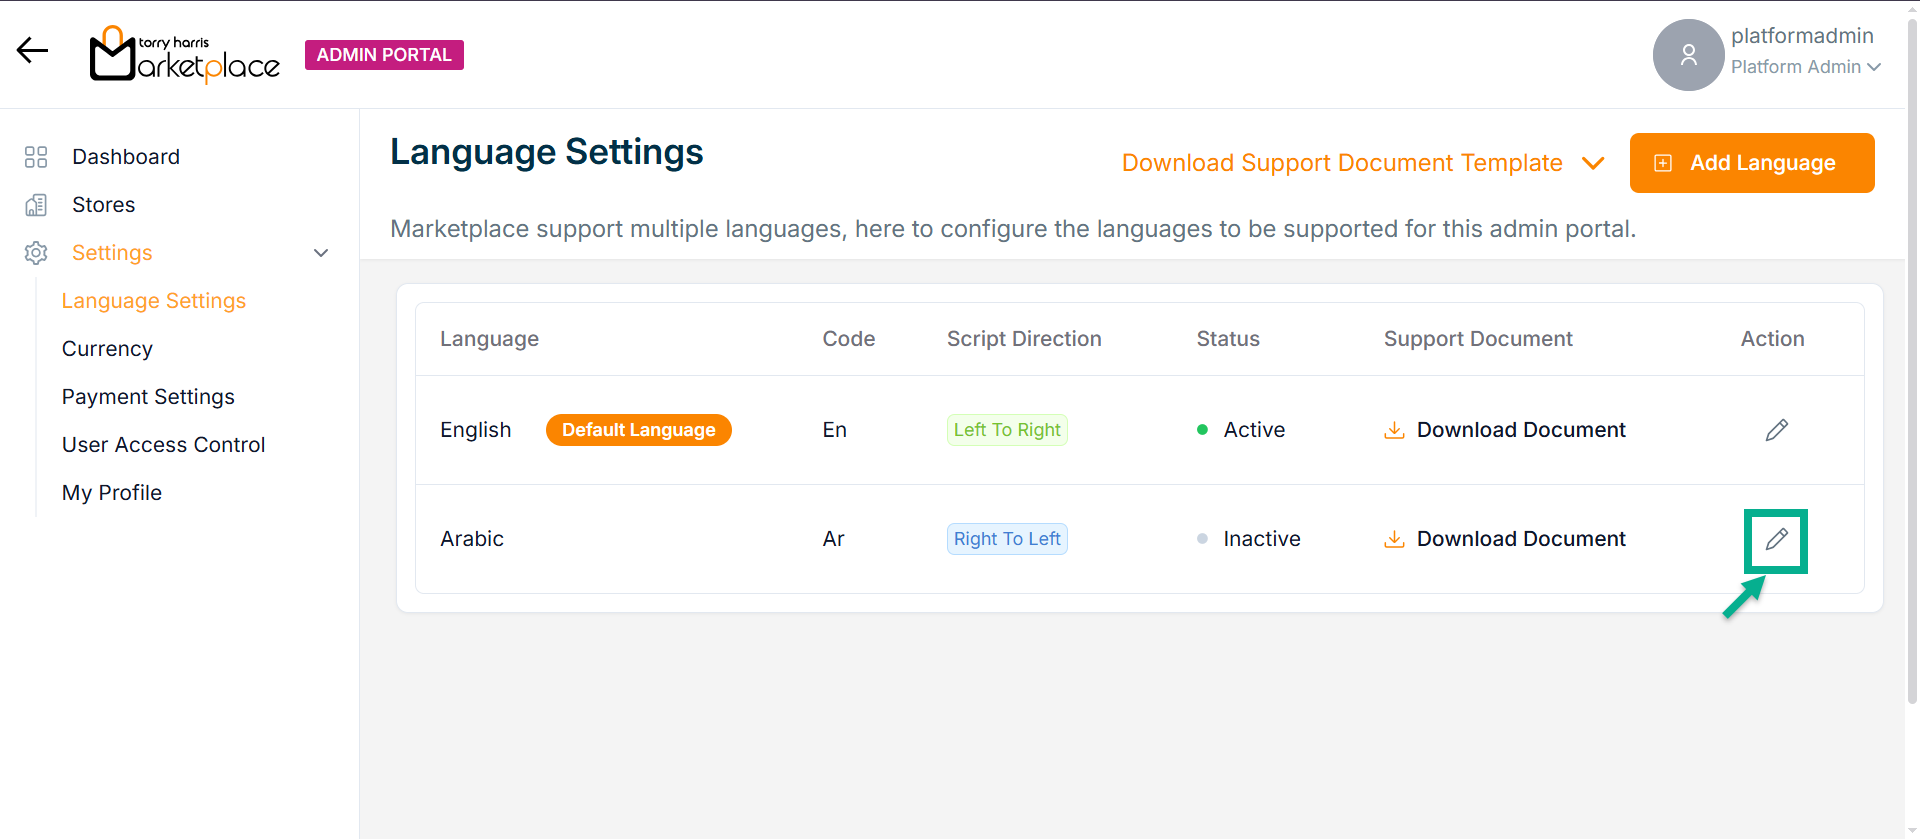
Task: Collapse the Settings sidebar menu
Action: pos(321,253)
